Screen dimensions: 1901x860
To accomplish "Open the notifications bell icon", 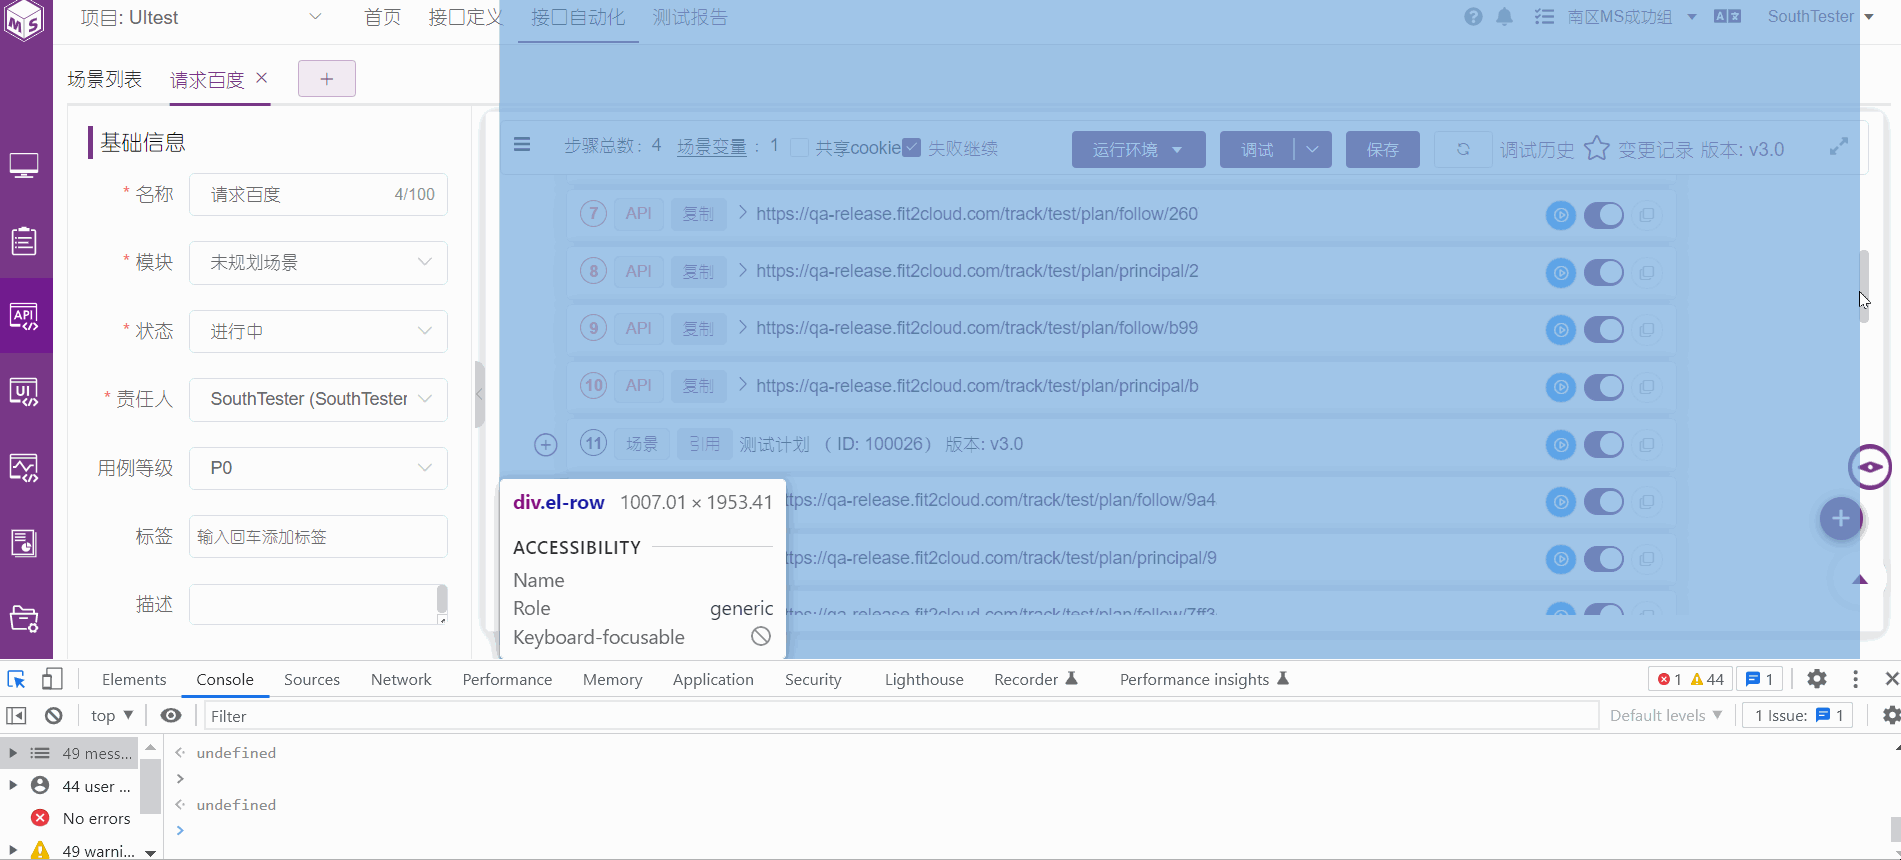I will (x=1504, y=17).
